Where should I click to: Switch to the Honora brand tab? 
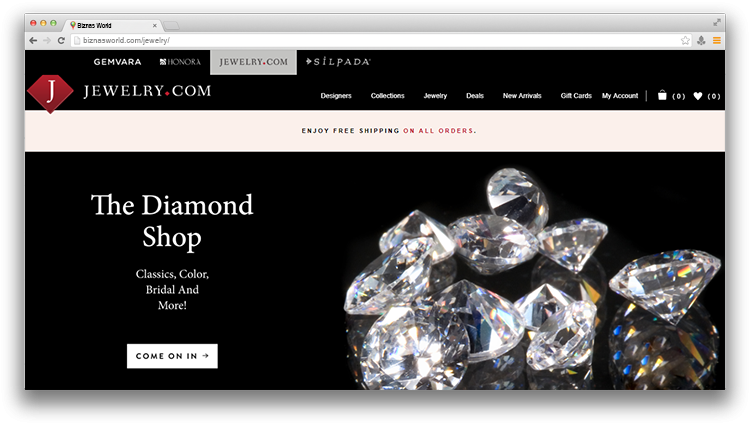(x=180, y=62)
